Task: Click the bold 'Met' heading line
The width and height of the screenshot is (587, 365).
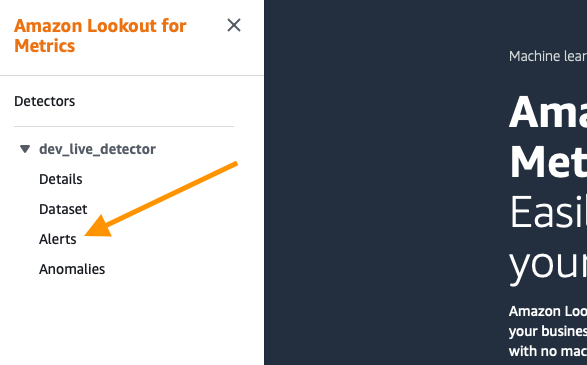Action: coord(548,162)
